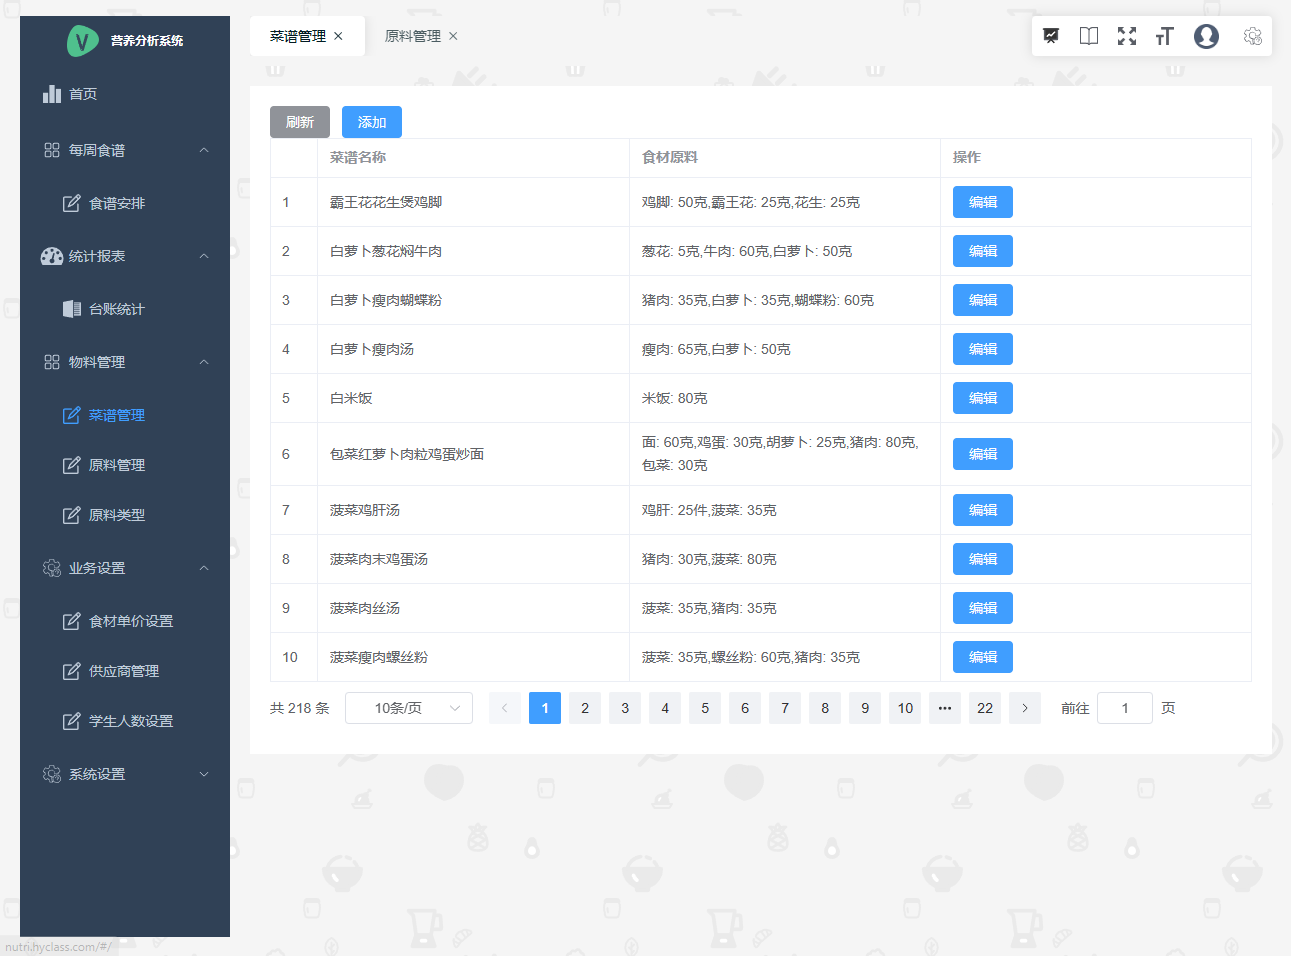
Task: Close the 原料管理 tab
Action: (x=453, y=36)
